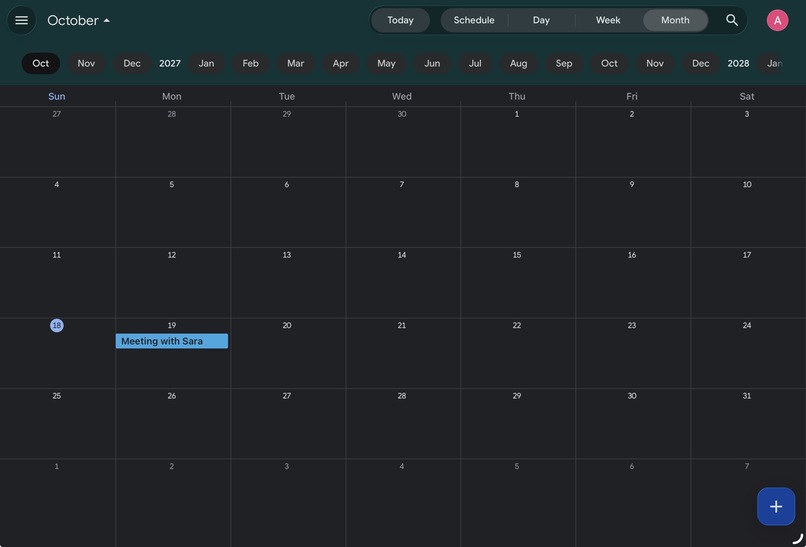This screenshot has height=547, width=806.
Task: Select date 14 under Wed
Action: coord(401,255)
